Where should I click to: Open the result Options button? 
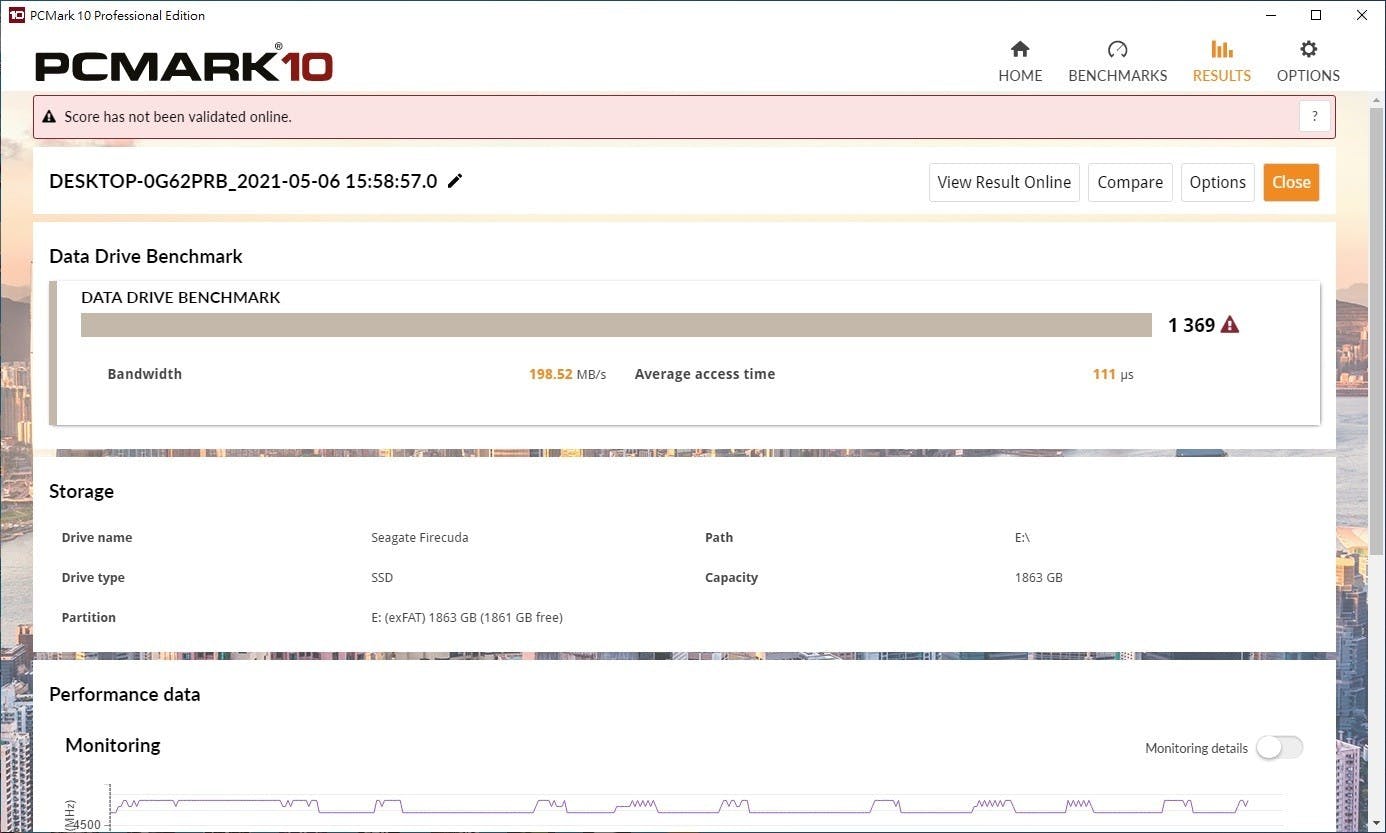click(1217, 182)
